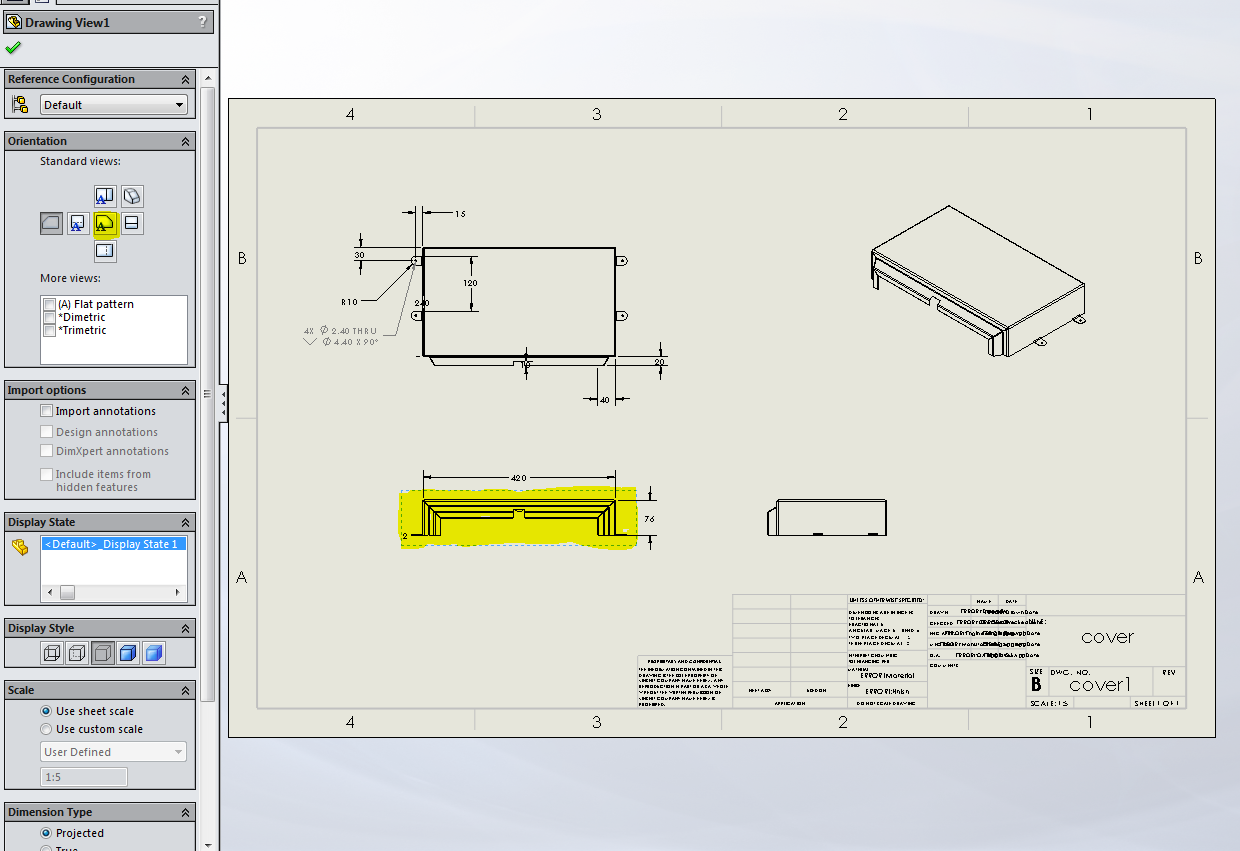The width and height of the screenshot is (1240, 851).
Task: Select the Isometric standard view icon
Action: pyautogui.click(x=132, y=196)
